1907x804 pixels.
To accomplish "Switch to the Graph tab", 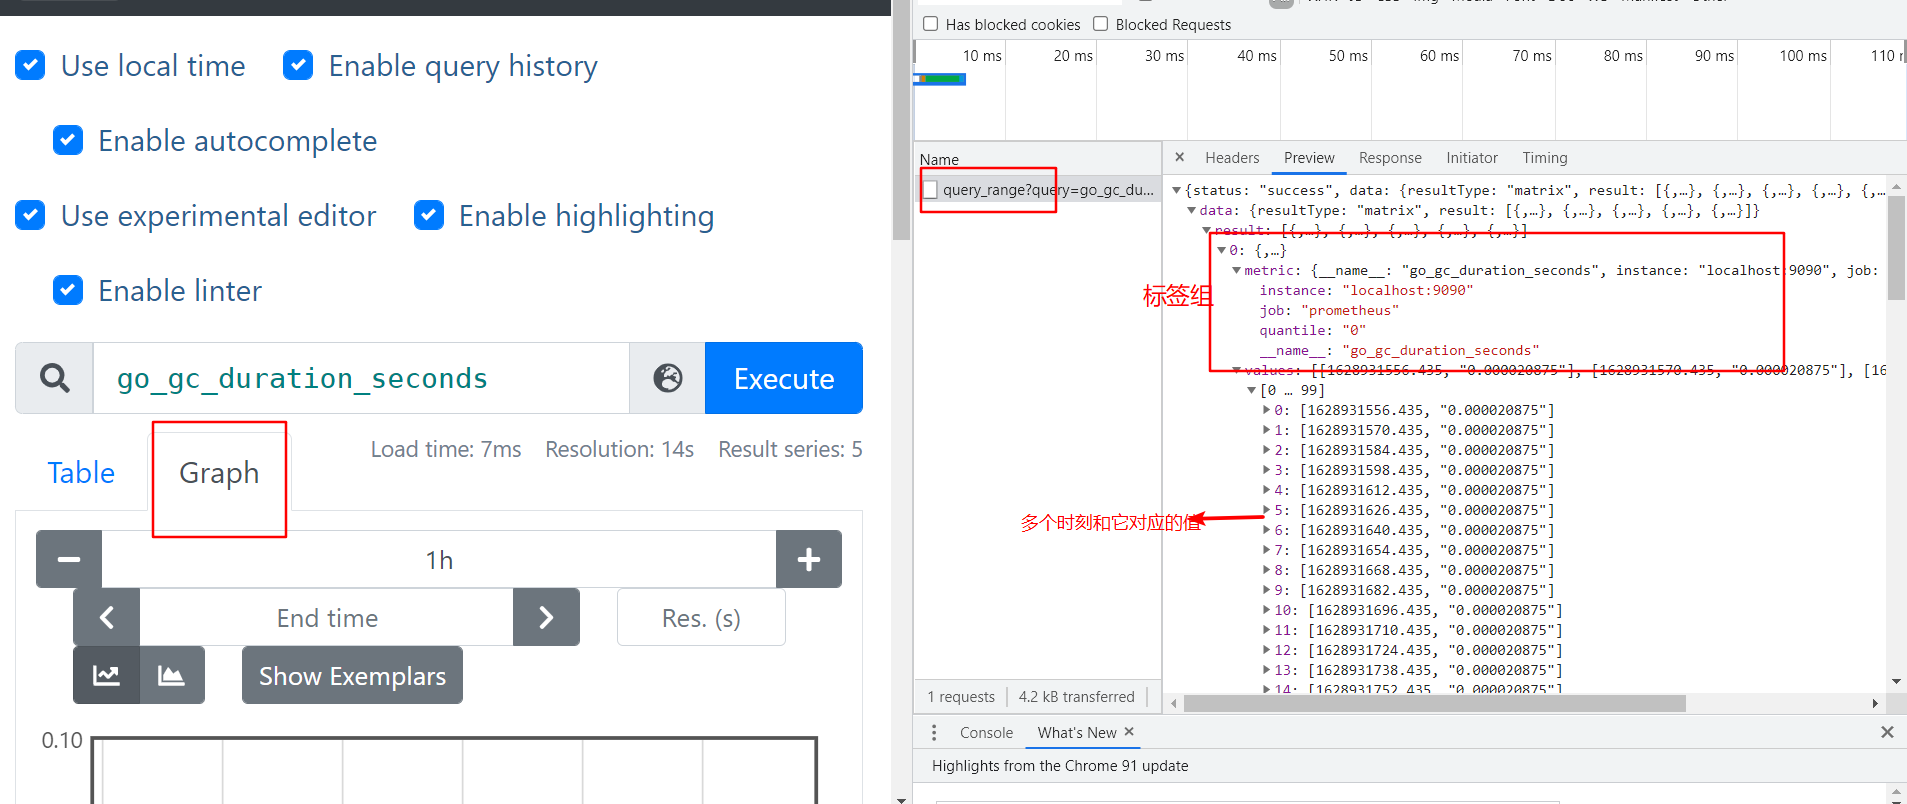I will [x=219, y=473].
